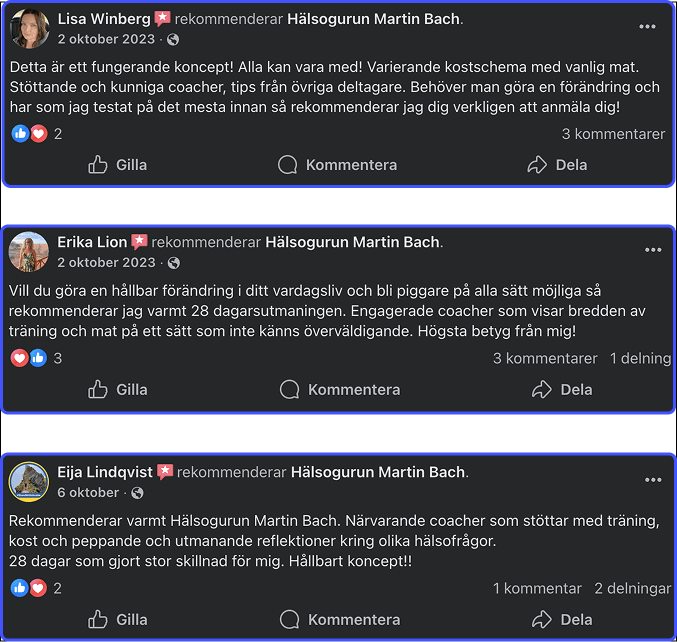This screenshot has height=642, width=677.
Task: Click the reaction icons on Eija Lindqvist's post
Action: tap(29, 588)
